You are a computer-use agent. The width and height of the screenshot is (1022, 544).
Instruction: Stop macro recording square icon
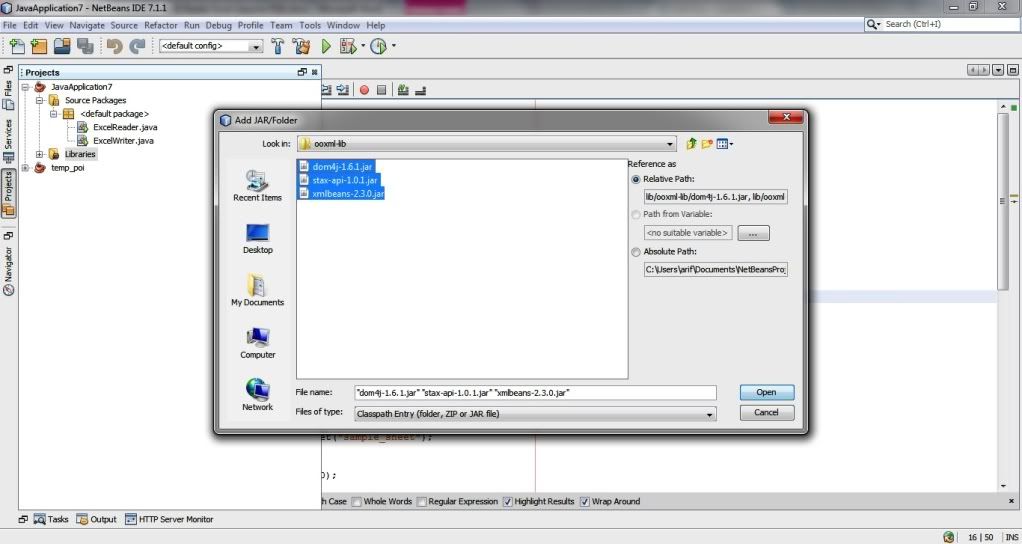click(x=382, y=90)
